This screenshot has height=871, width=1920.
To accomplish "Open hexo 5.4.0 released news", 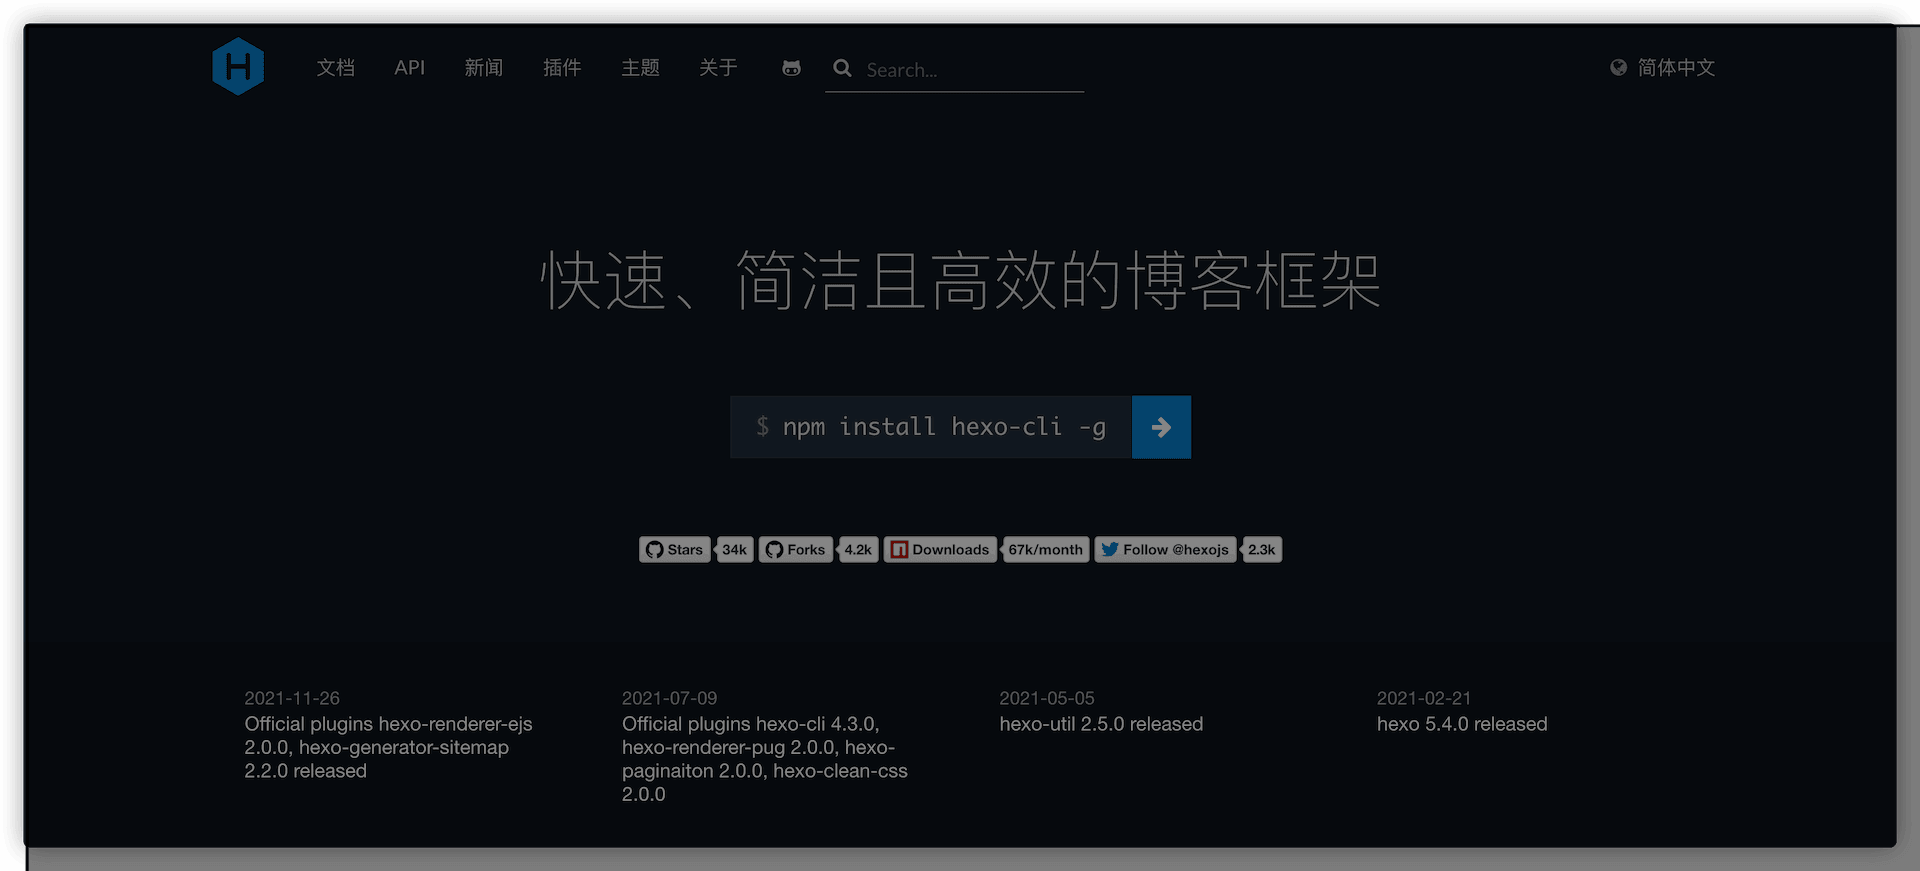I will (x=1462, y=724).
